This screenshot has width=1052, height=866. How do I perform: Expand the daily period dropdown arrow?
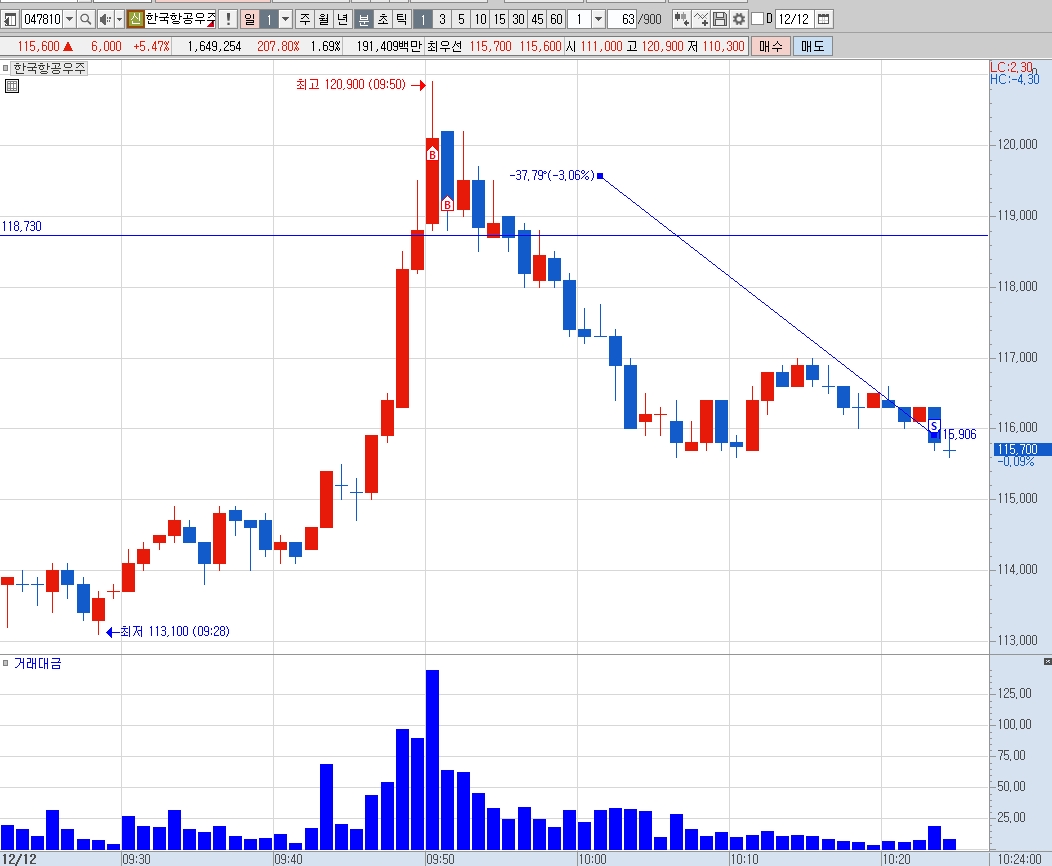point(285,19)
